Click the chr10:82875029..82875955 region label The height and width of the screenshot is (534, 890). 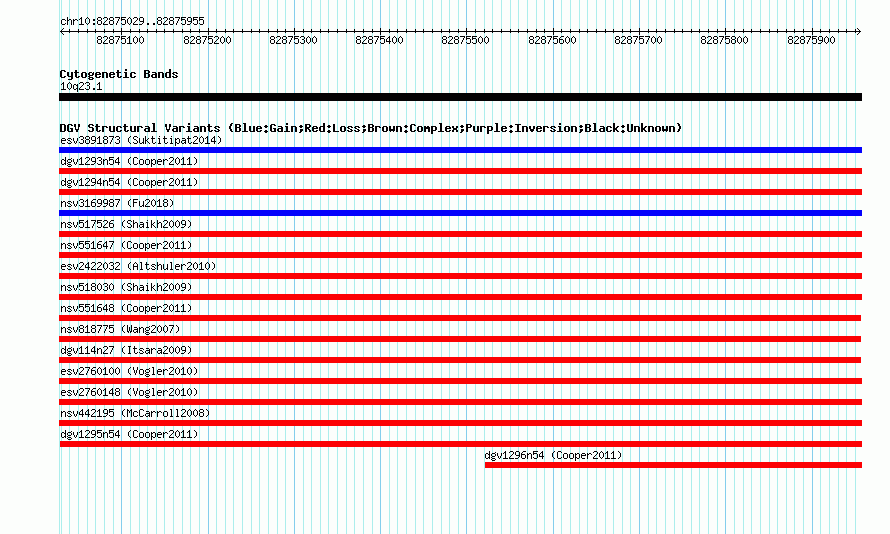tap(132, 21)
